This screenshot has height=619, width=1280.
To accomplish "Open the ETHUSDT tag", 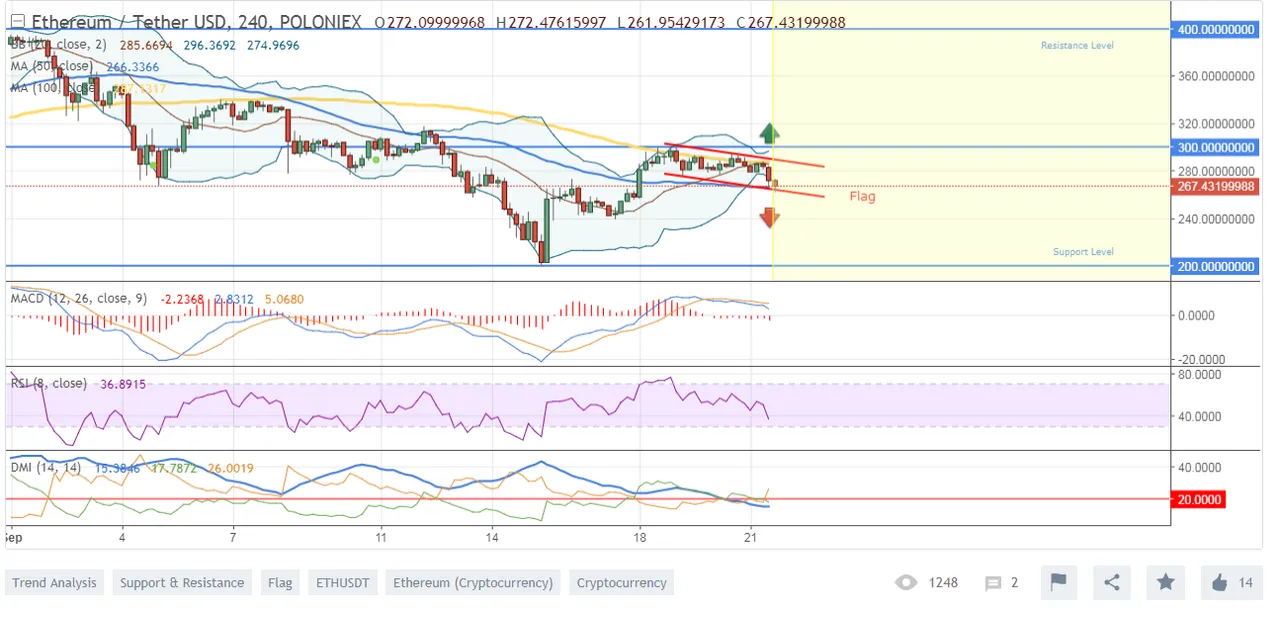I will [x=343, y=582].
